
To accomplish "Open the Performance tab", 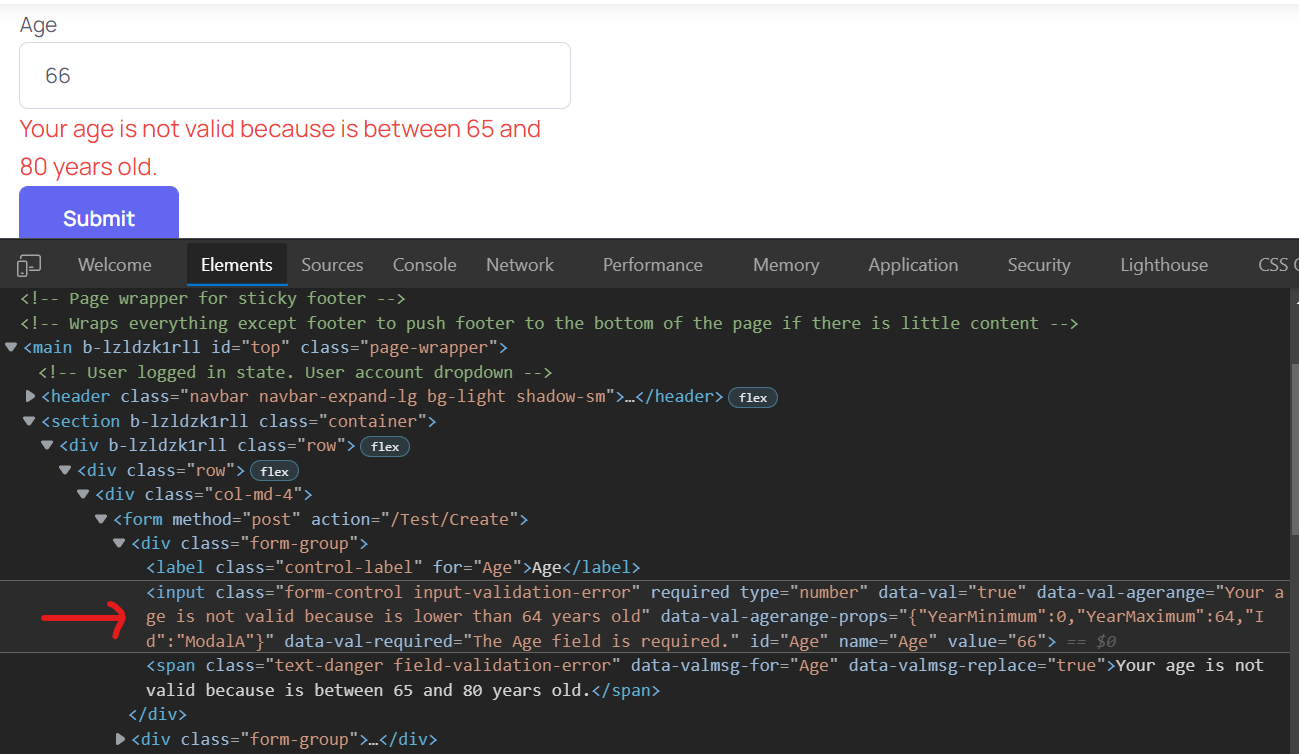I will (653, 265).
